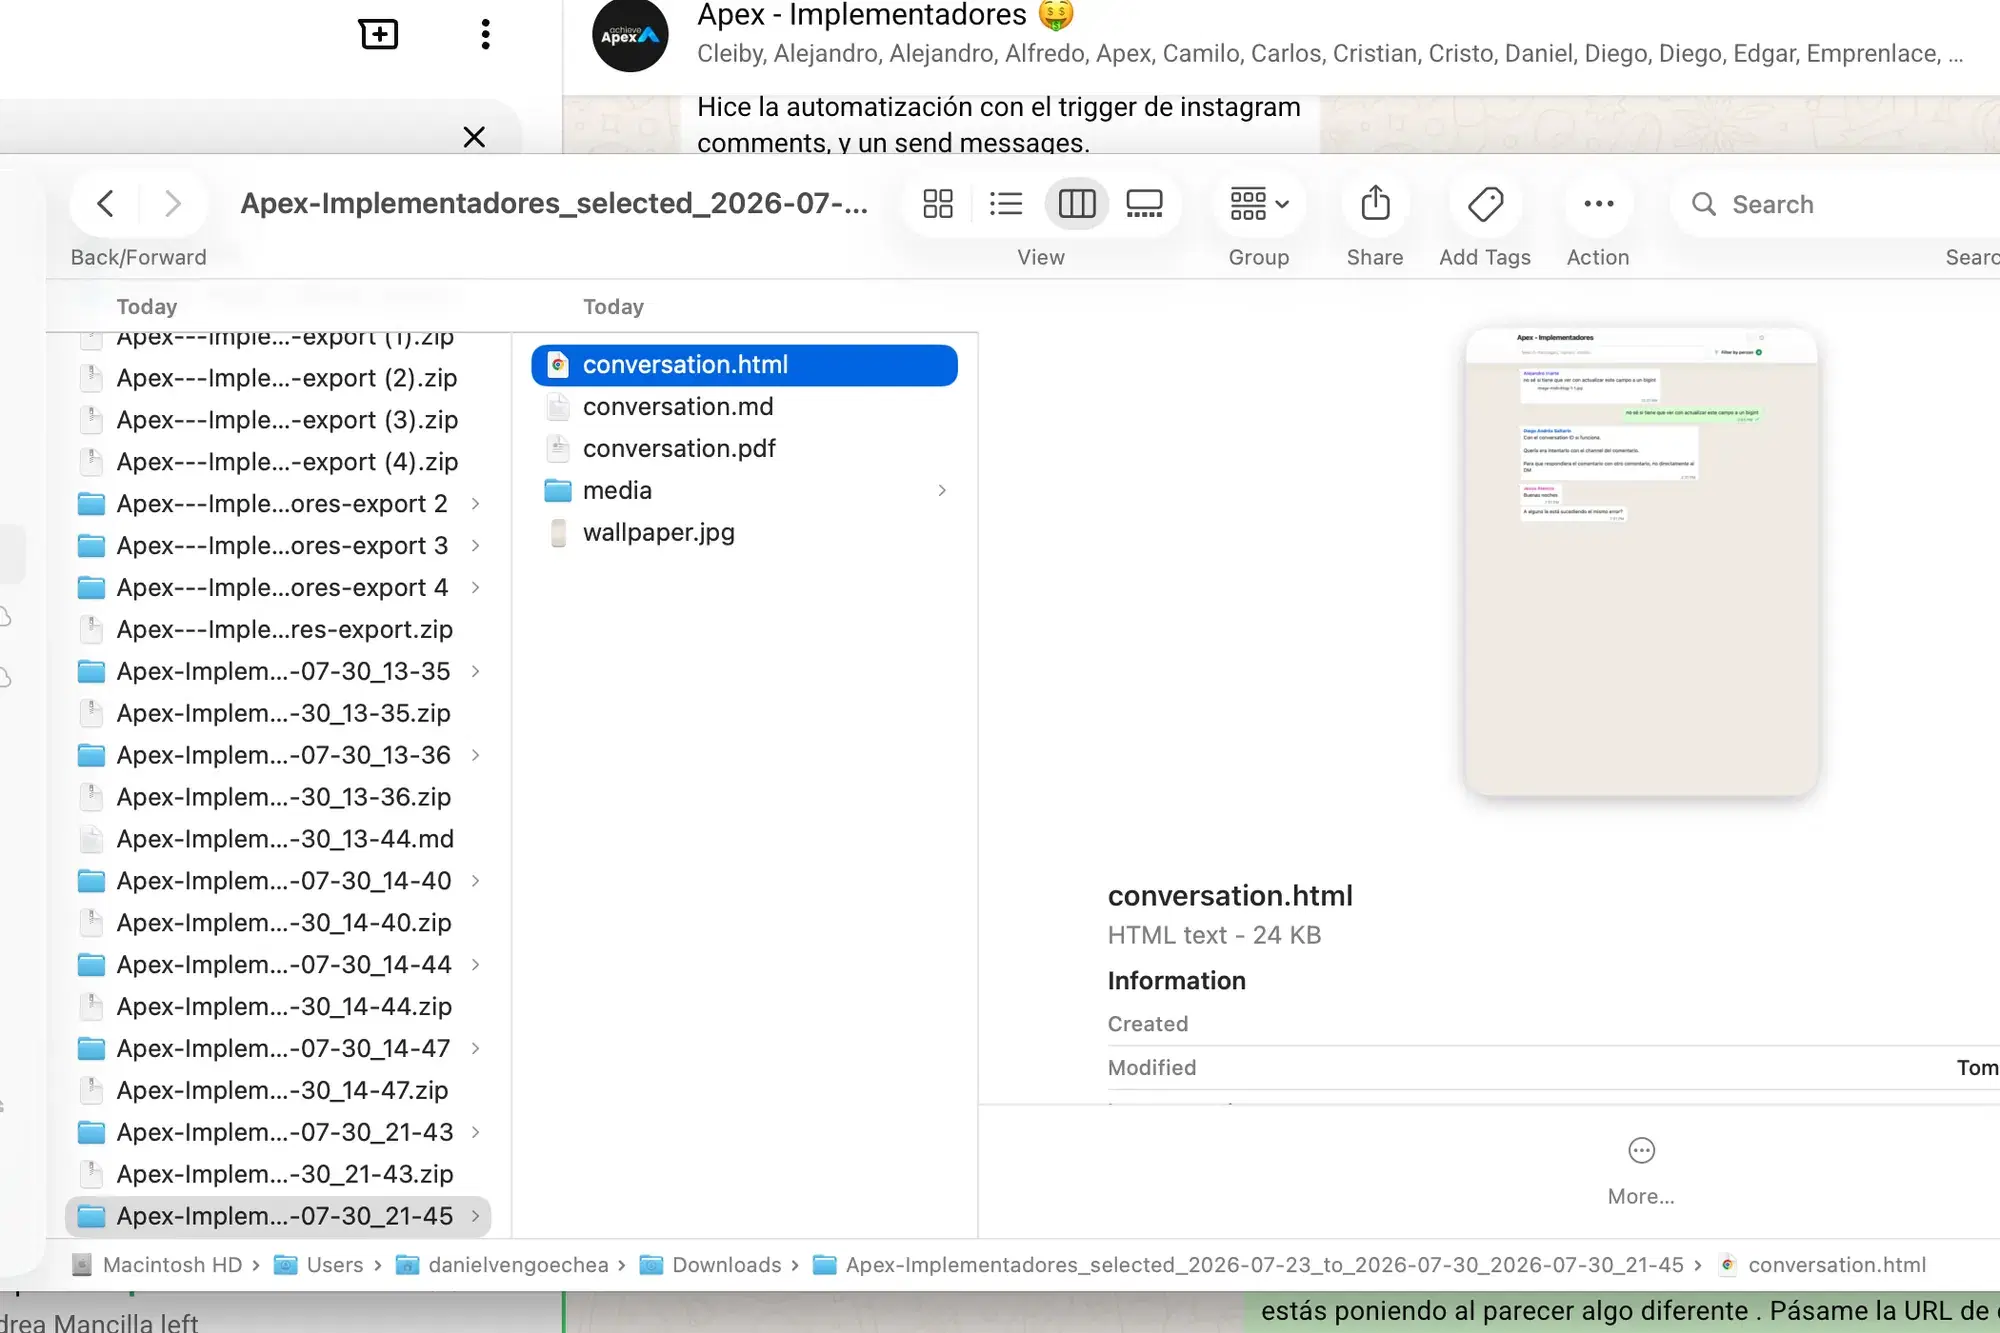This screenshot has height=1333, width=2000.
Task: Select Apex-Implem...-30_13-36.zip
Action: (278, 798)
